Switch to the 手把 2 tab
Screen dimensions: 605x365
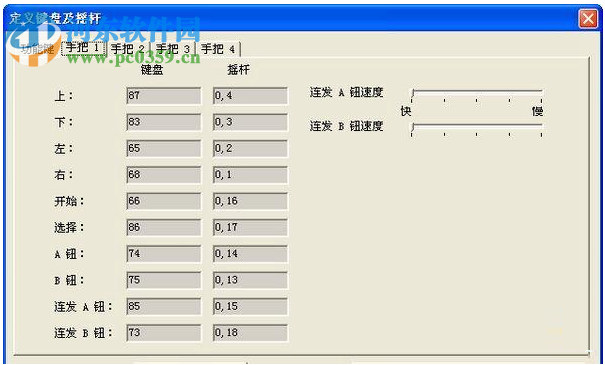click(x=128, y=49)
